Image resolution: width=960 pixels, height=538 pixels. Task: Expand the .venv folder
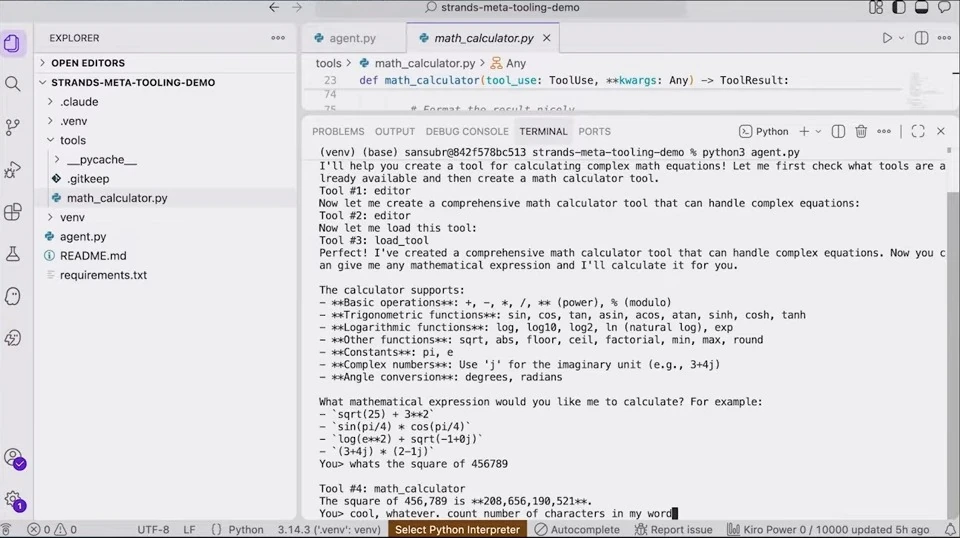[x=165, y=121]
